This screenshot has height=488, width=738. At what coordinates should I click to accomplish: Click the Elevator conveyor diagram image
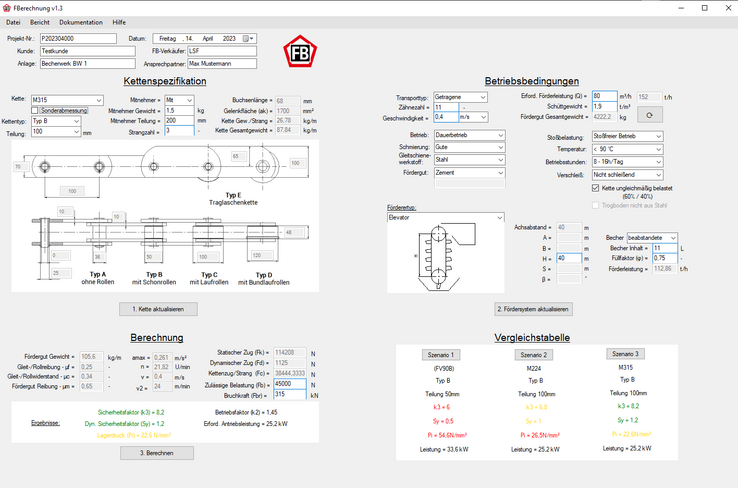[x=445, y=257]
